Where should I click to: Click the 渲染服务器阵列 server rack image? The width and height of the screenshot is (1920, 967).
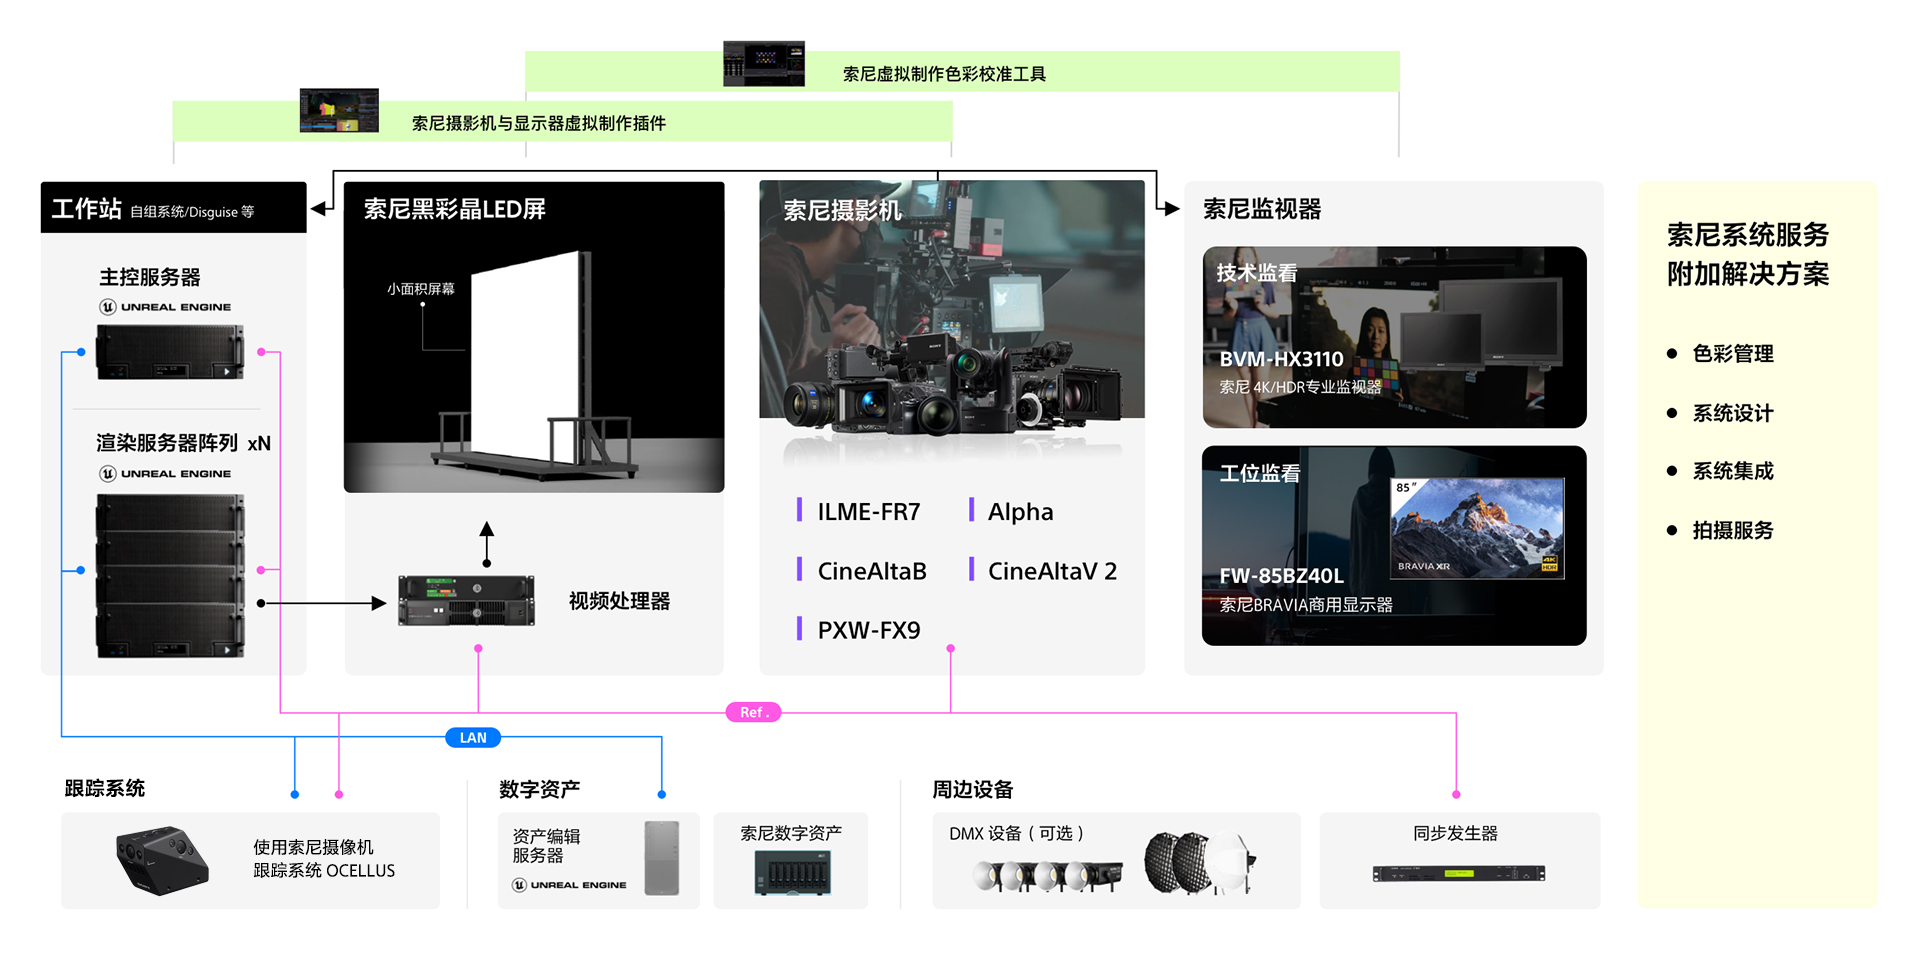170,576
